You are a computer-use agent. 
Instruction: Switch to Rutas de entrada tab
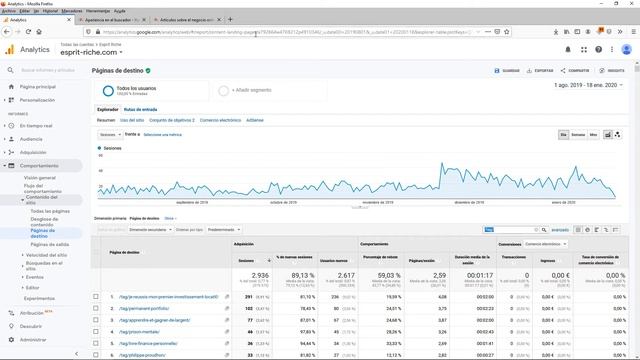140,109
